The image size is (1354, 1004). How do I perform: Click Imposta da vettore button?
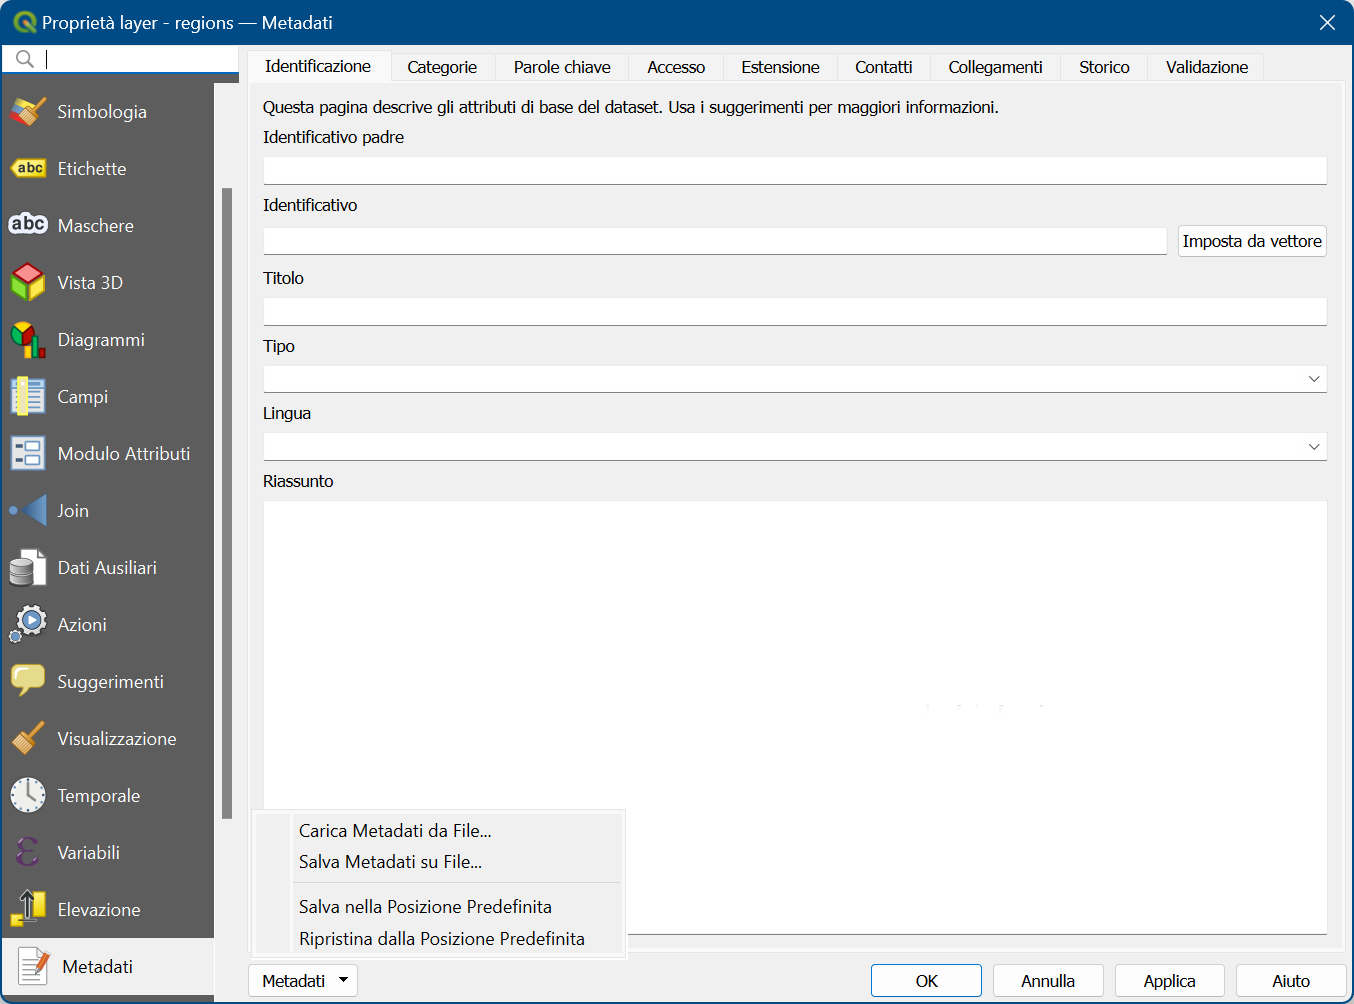(1252, 241)
